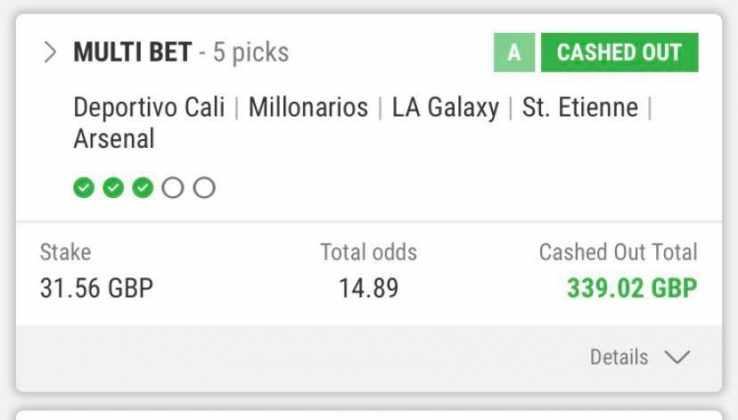The height and width of the screenshot is (420, 738).
Task: Click the 5 picks count label
Action: click(x=250, y=53)
